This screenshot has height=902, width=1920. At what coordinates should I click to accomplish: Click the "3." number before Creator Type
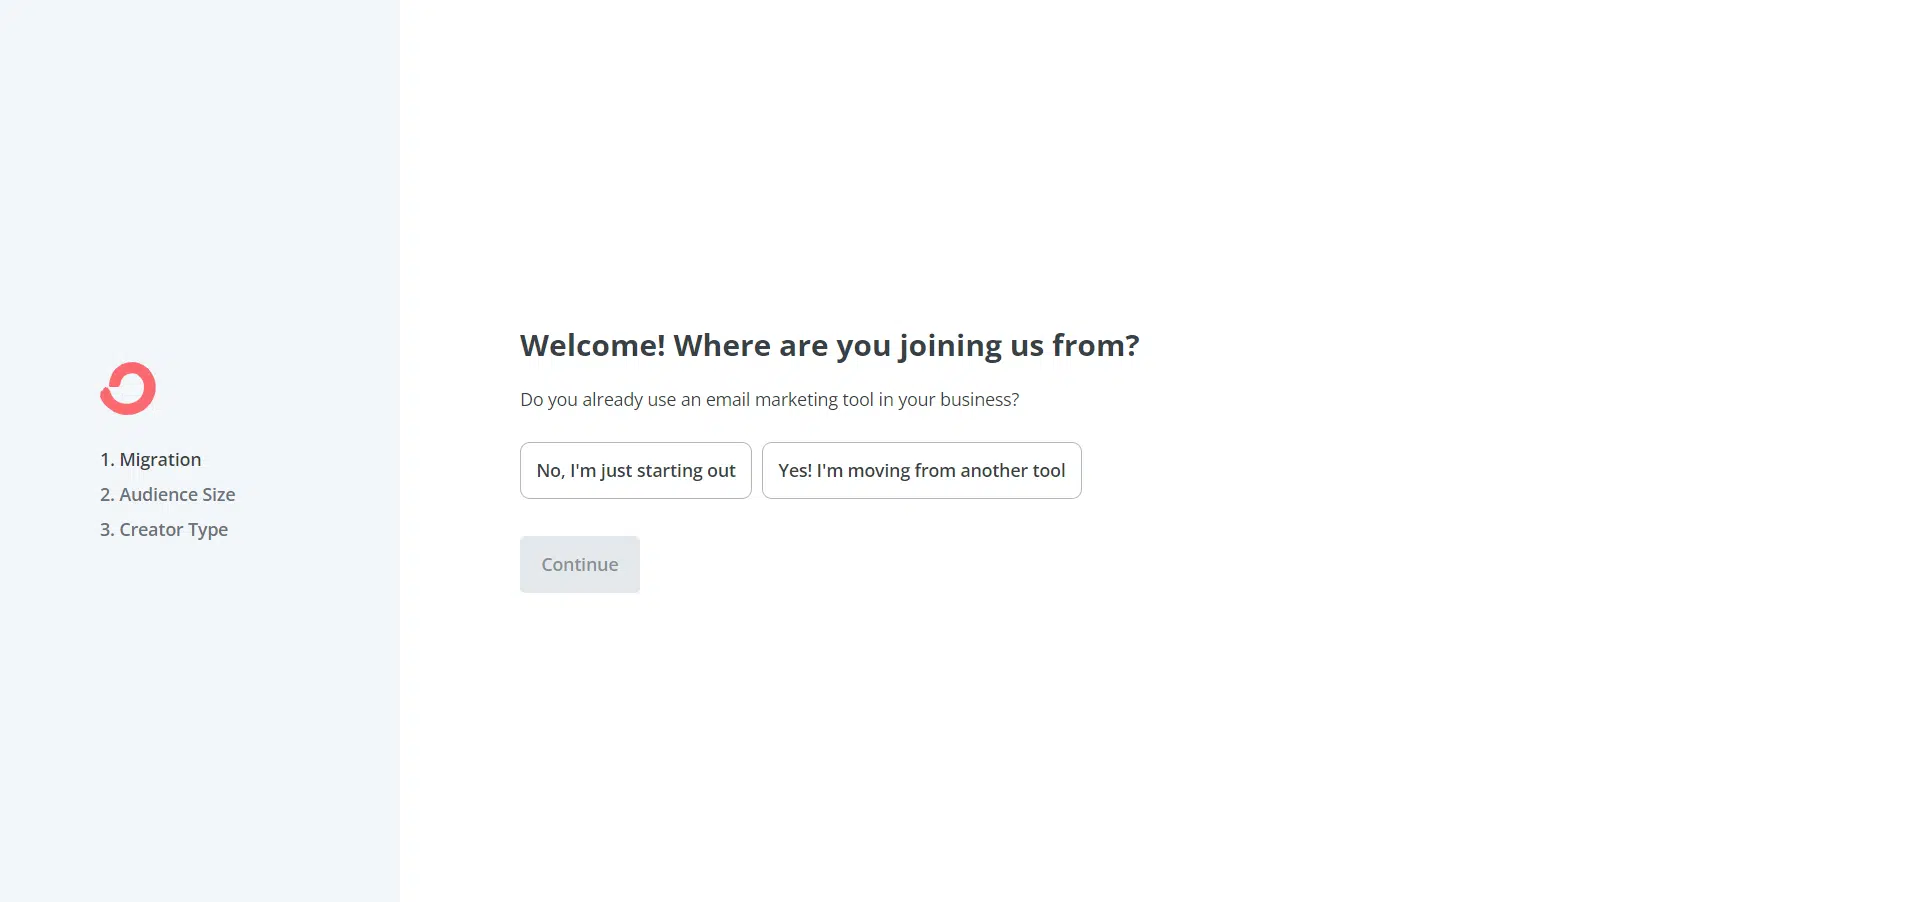pos(107,529)
